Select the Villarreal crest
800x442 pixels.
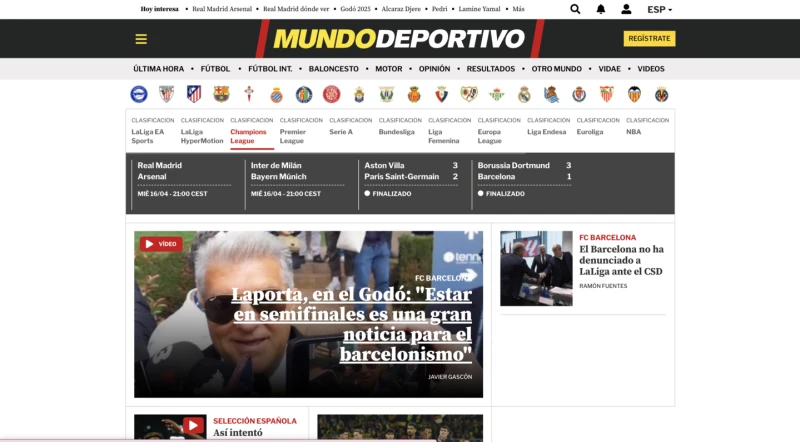(x=662, y=94)
